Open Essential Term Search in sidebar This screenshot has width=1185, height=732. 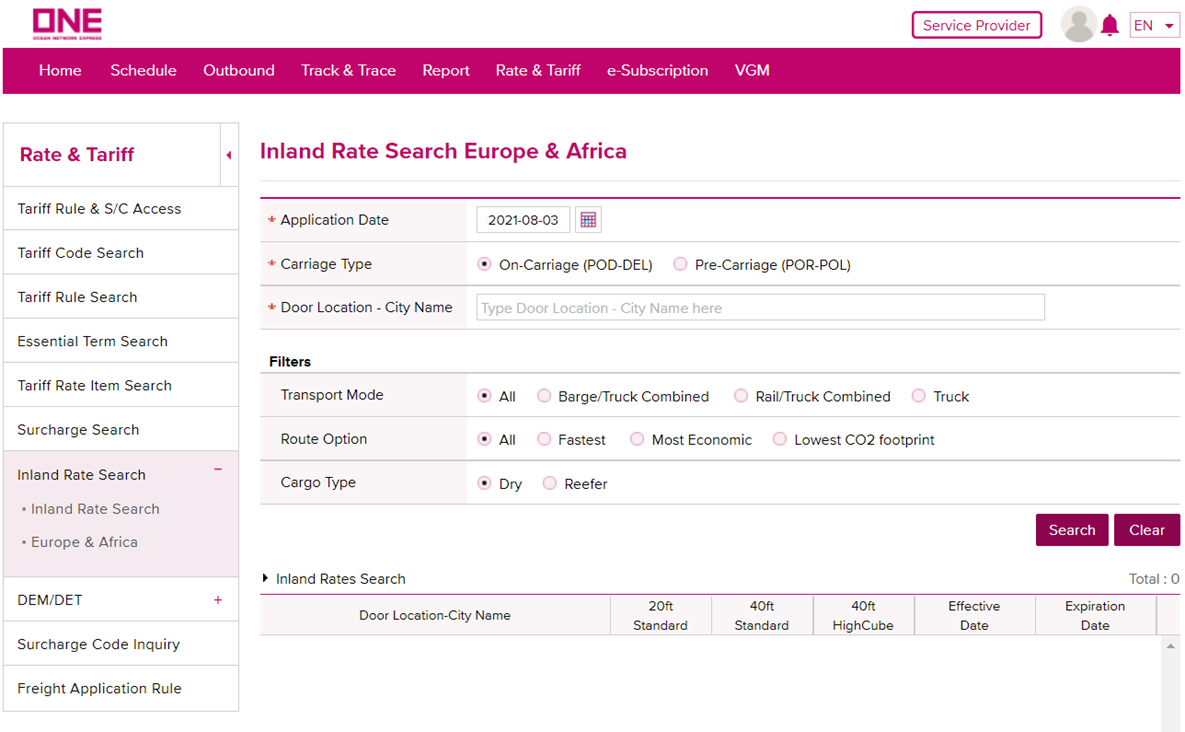(121, 341)
